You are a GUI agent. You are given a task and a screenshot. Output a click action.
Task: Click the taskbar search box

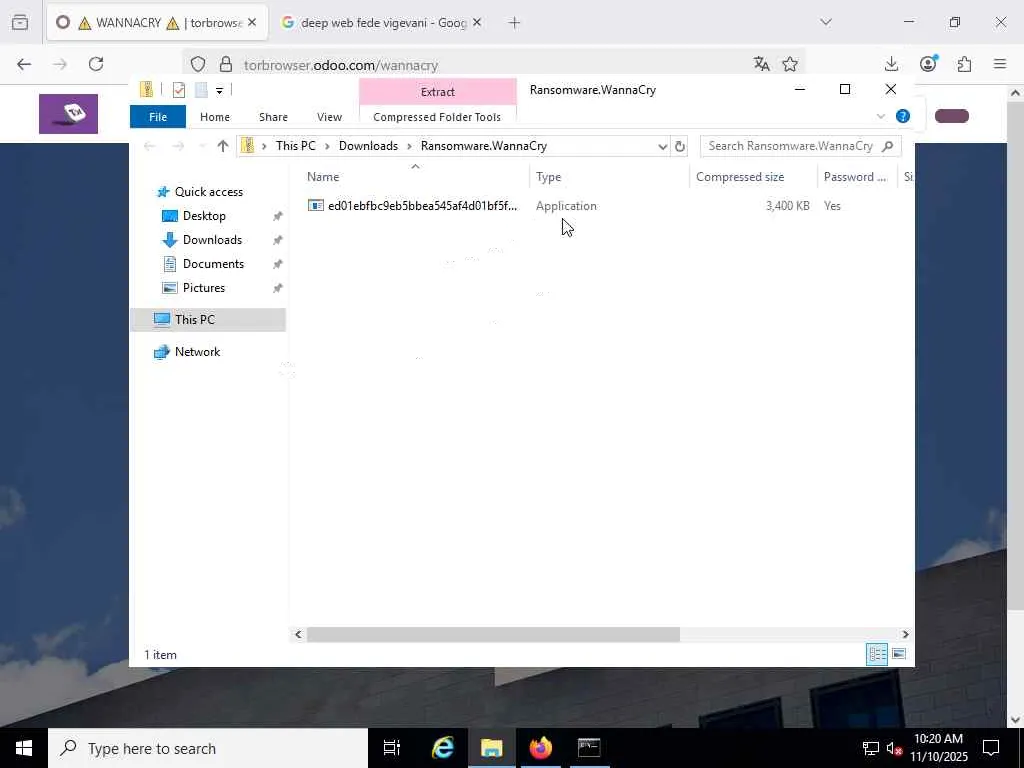(x=208, y=748)
